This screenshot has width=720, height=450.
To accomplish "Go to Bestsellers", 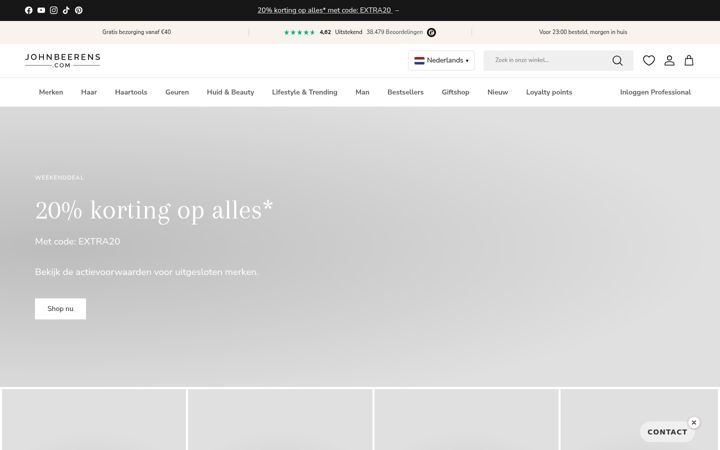I will (405, 92).
